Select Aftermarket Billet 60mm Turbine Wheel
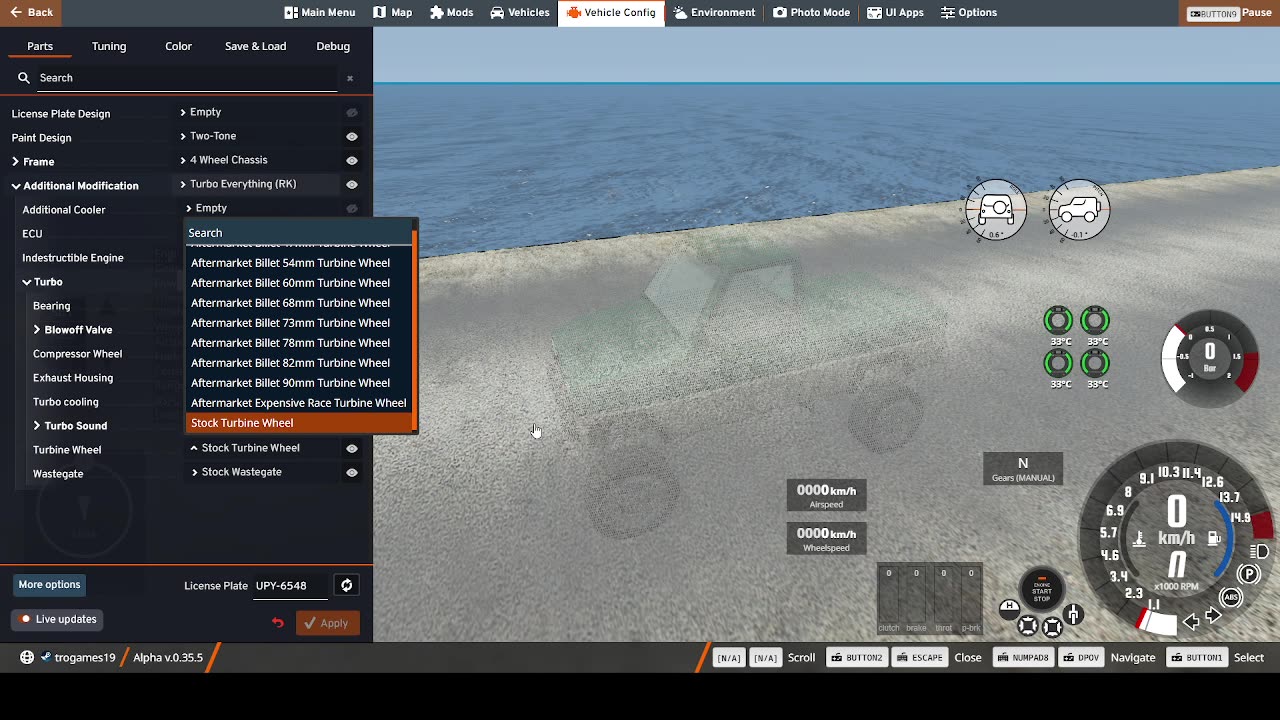The image size is (1280, 720). click(x=298, y=283)
